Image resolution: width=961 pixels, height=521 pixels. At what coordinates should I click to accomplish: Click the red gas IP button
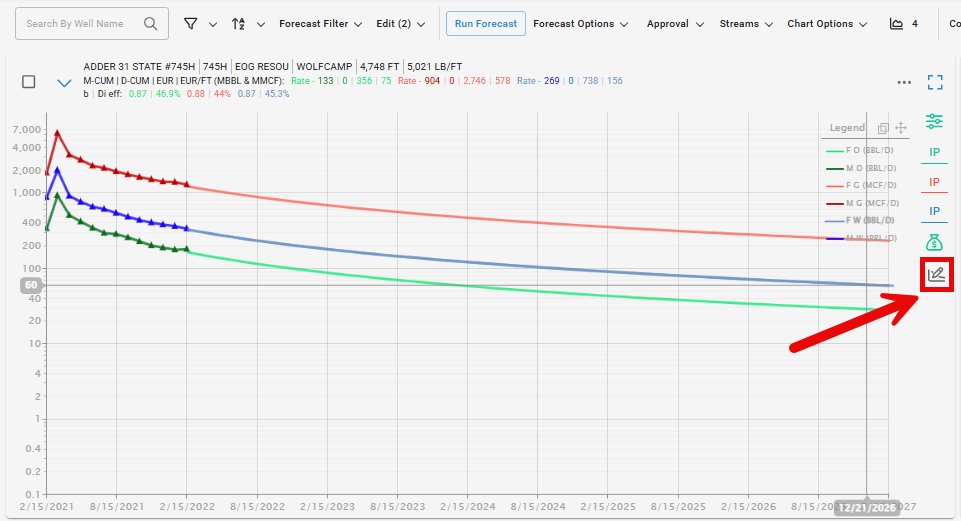(934, 182)
